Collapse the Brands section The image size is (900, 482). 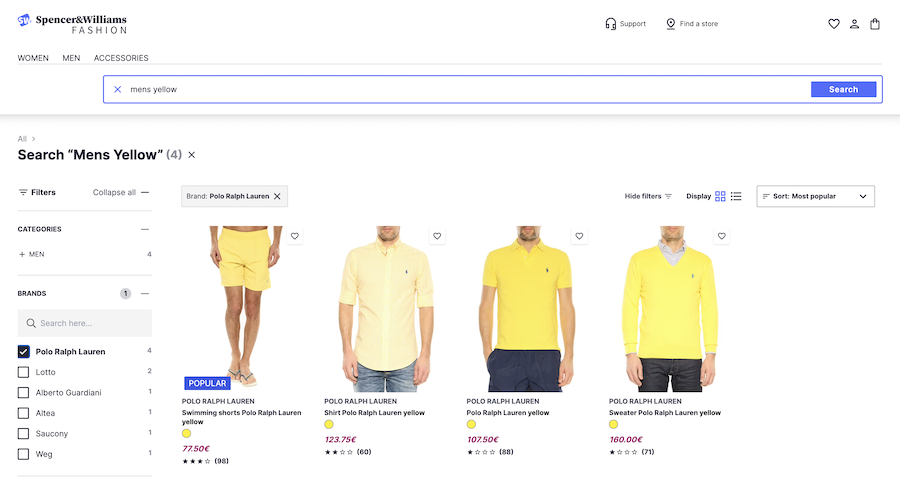tap(145, 293)
